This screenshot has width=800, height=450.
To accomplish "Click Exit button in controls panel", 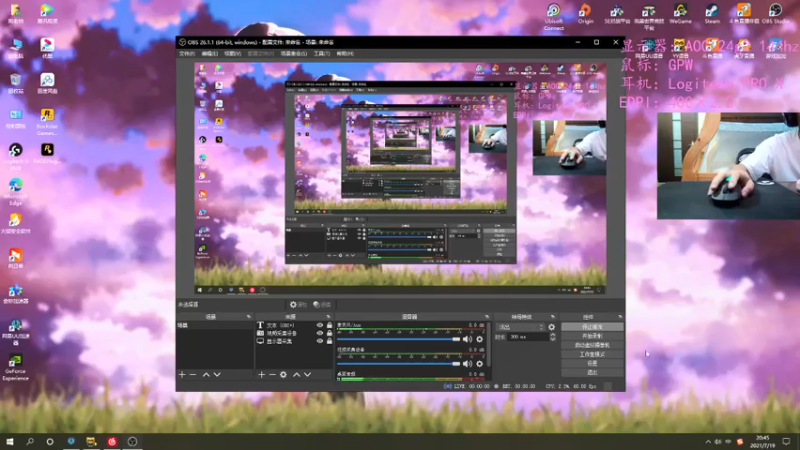I will [592, 372].
